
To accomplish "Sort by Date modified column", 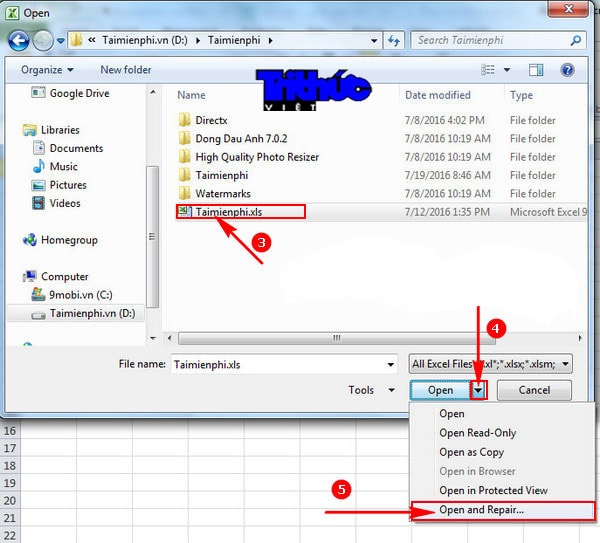I will tap(438, 95).
